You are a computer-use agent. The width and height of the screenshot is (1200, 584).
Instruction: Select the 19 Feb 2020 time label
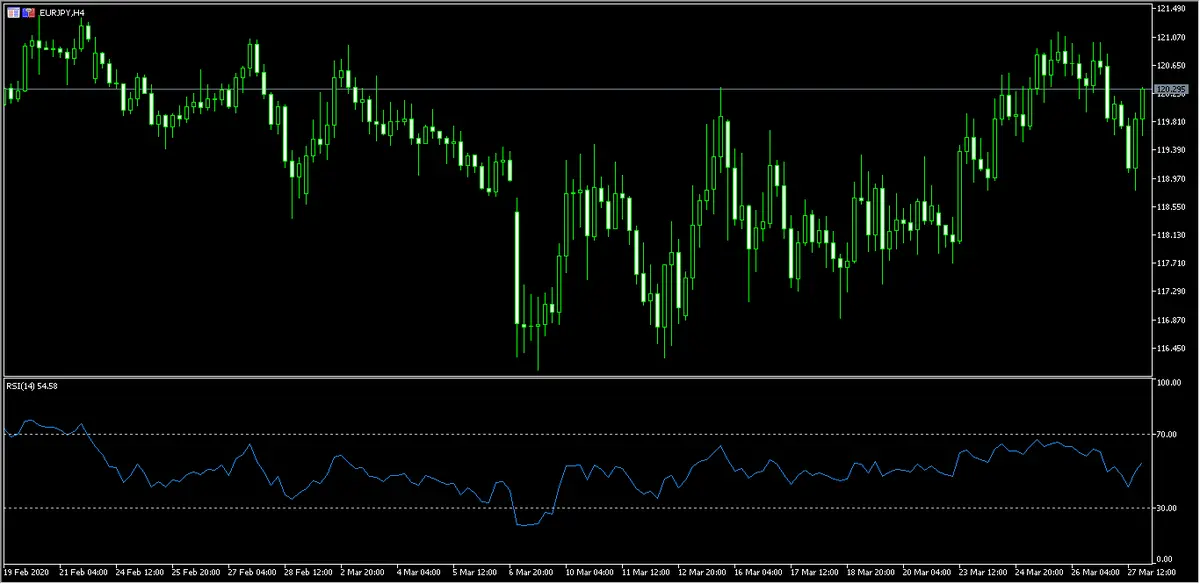(27, 573)
